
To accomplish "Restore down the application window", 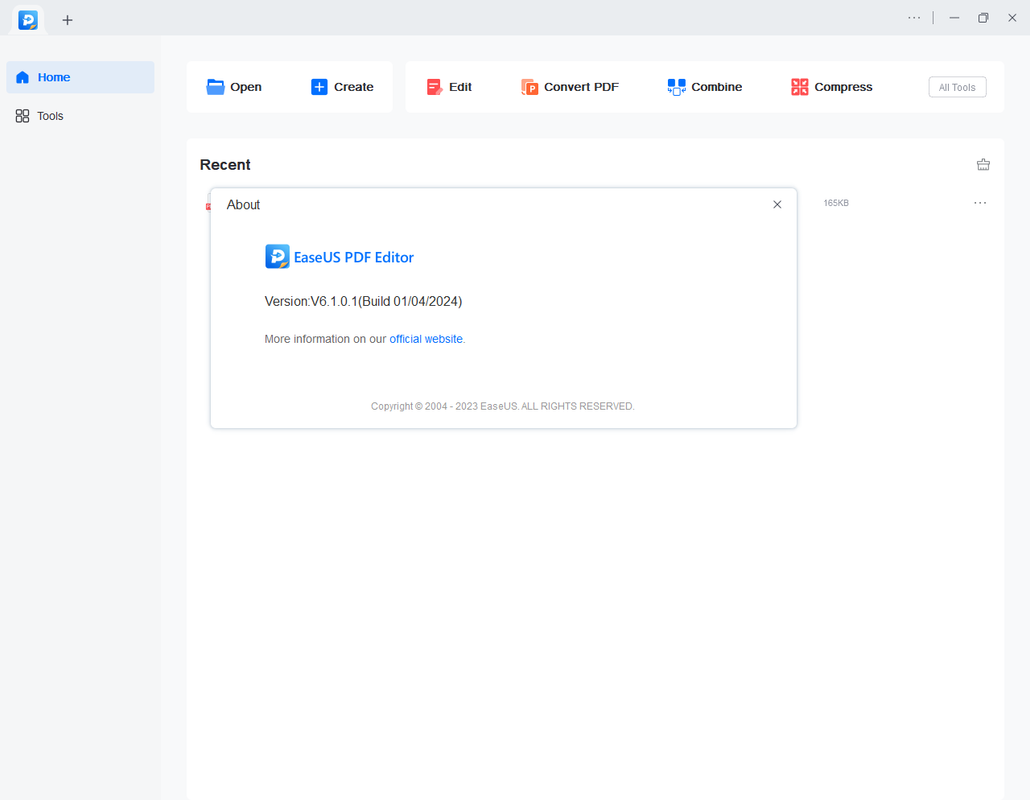I will click(x=983, y=18).
